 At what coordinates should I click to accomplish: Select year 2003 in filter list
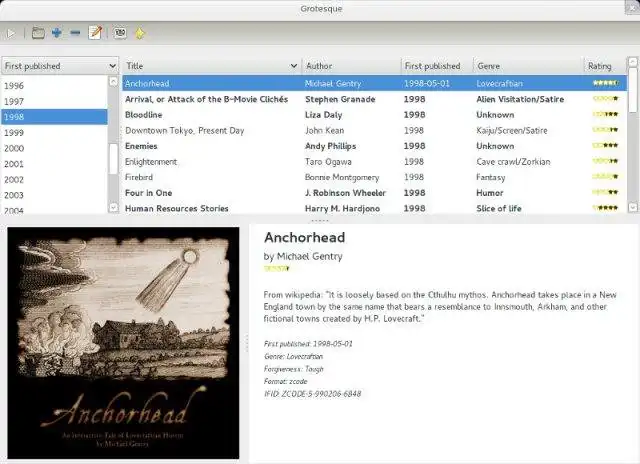click(55, 195)
